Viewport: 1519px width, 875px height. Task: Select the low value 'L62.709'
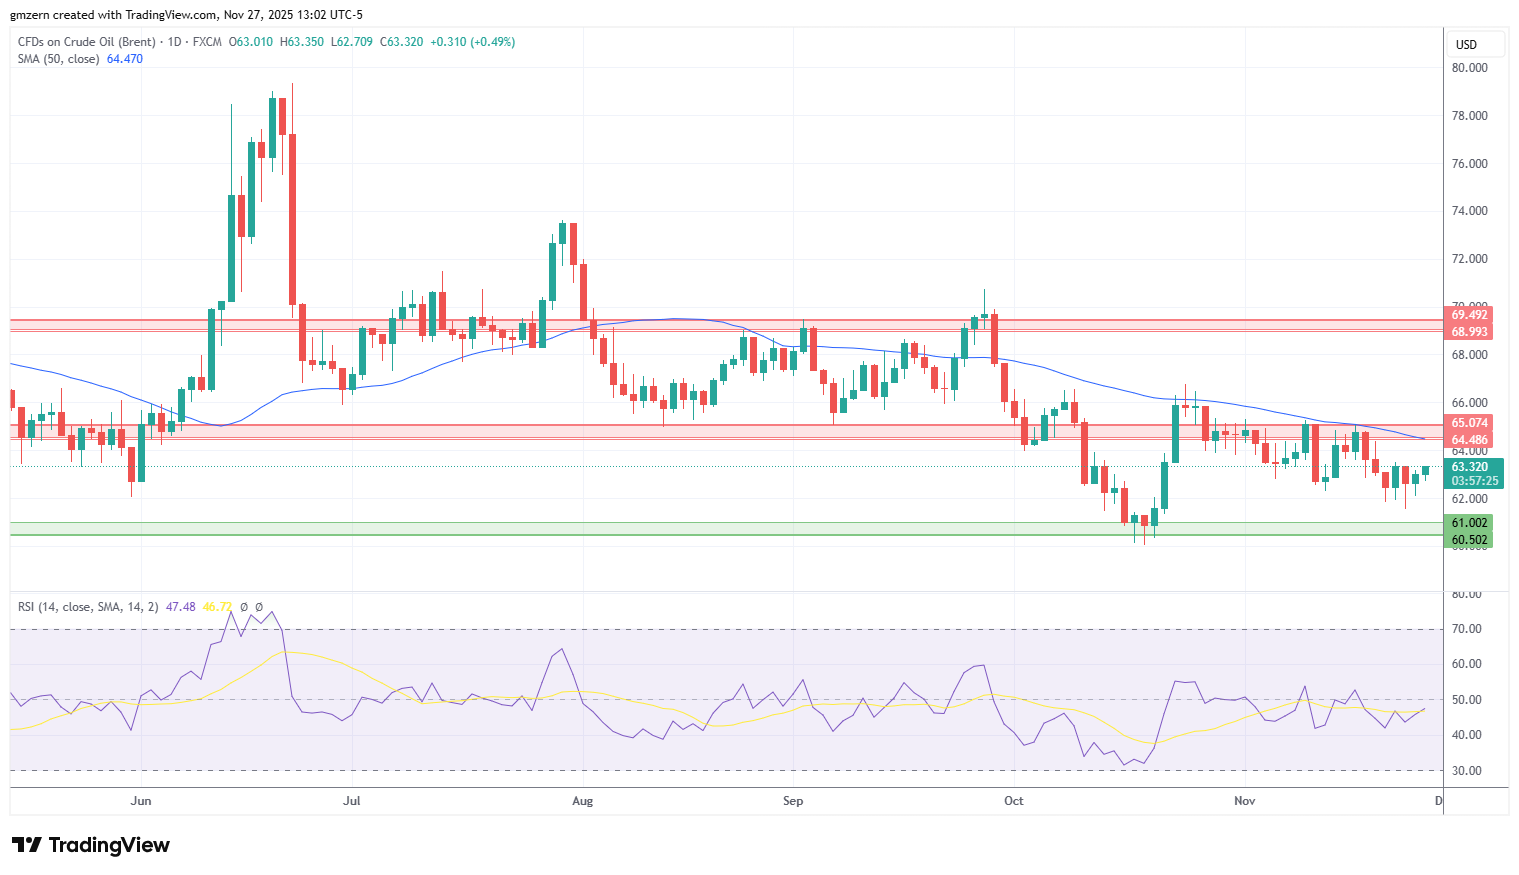pyautogui.click(x=352, y=42)
